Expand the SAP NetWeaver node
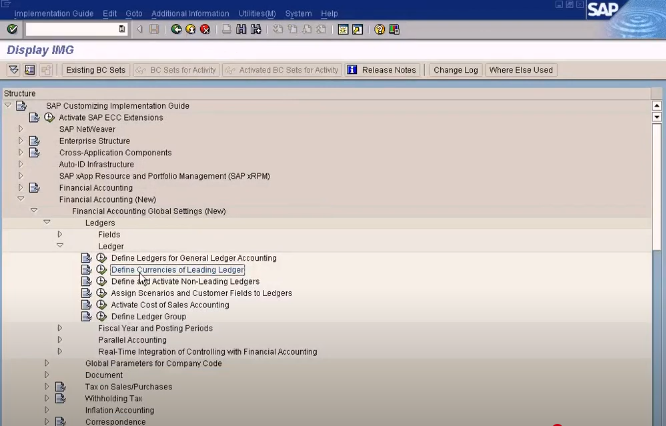This screenshot has height=426, width=666. pos(21,129)
